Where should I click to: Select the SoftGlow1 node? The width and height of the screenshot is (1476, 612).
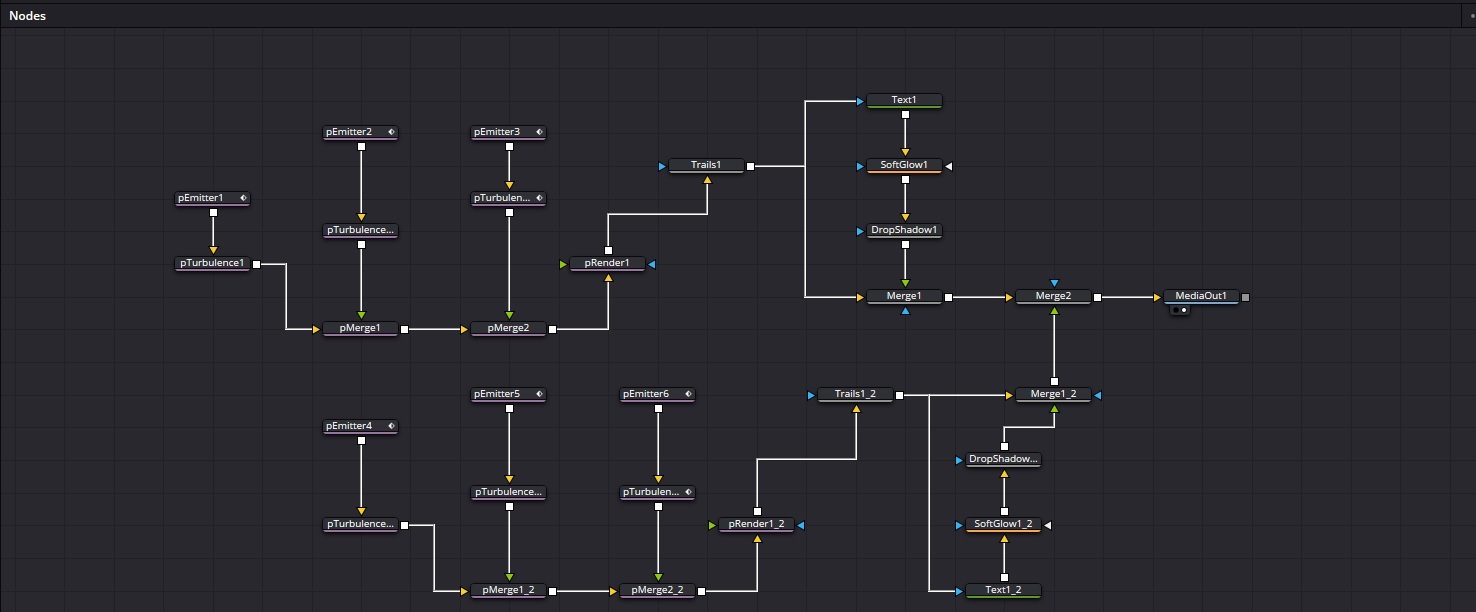[904, 166]
